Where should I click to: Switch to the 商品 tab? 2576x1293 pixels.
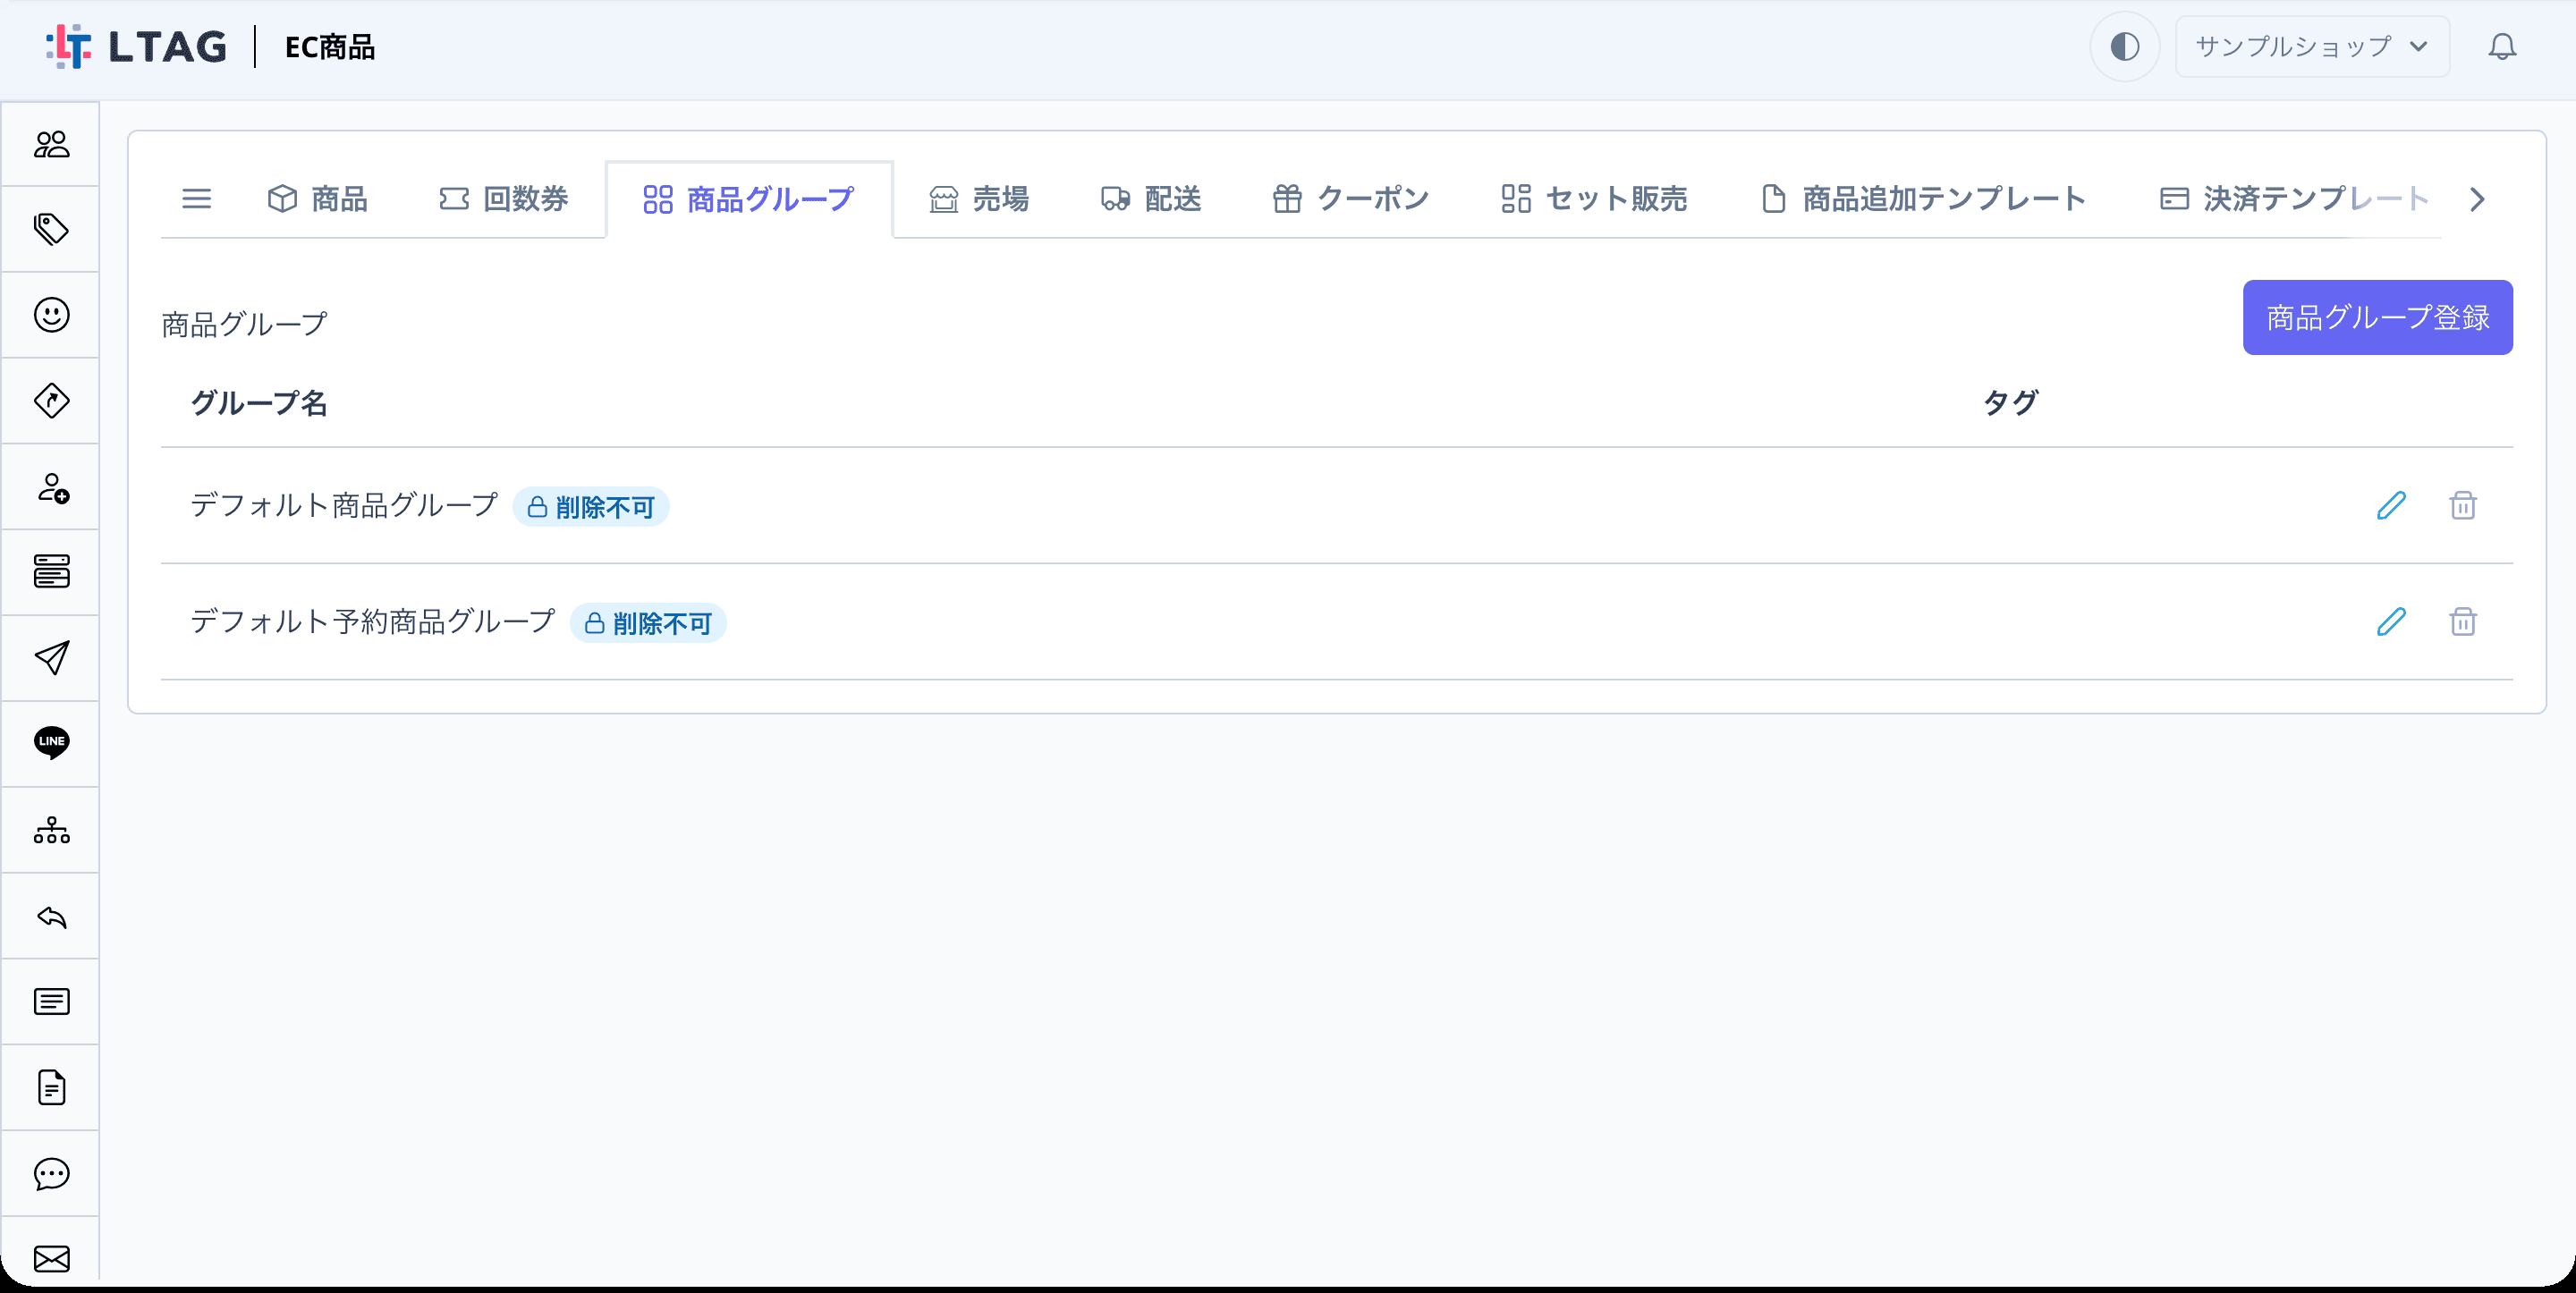coord(318,199)
